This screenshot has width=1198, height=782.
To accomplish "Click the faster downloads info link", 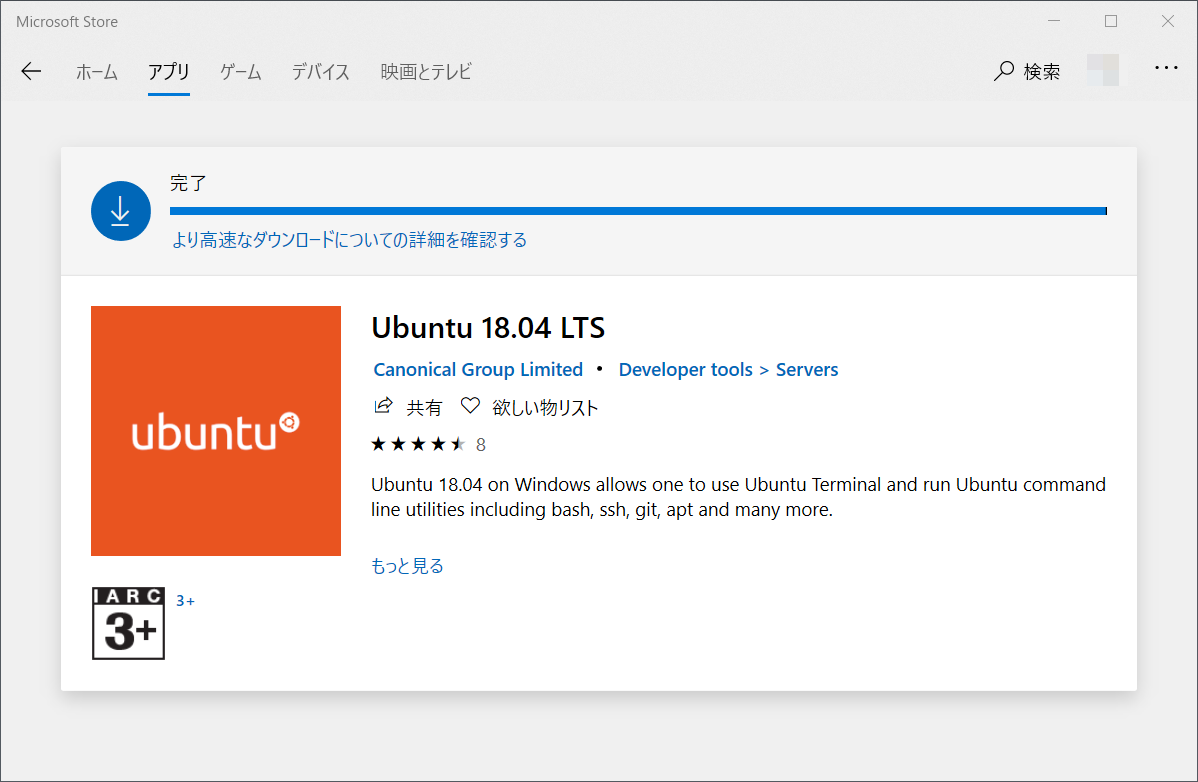I will [x=348, y=240].
